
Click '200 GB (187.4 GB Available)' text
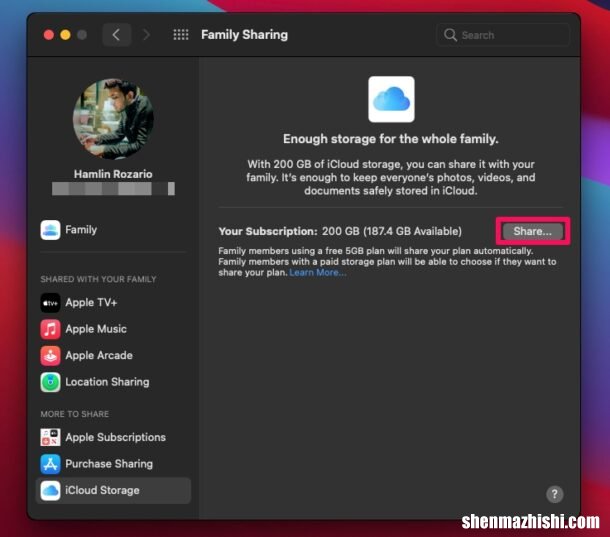(x=392, y=232)
